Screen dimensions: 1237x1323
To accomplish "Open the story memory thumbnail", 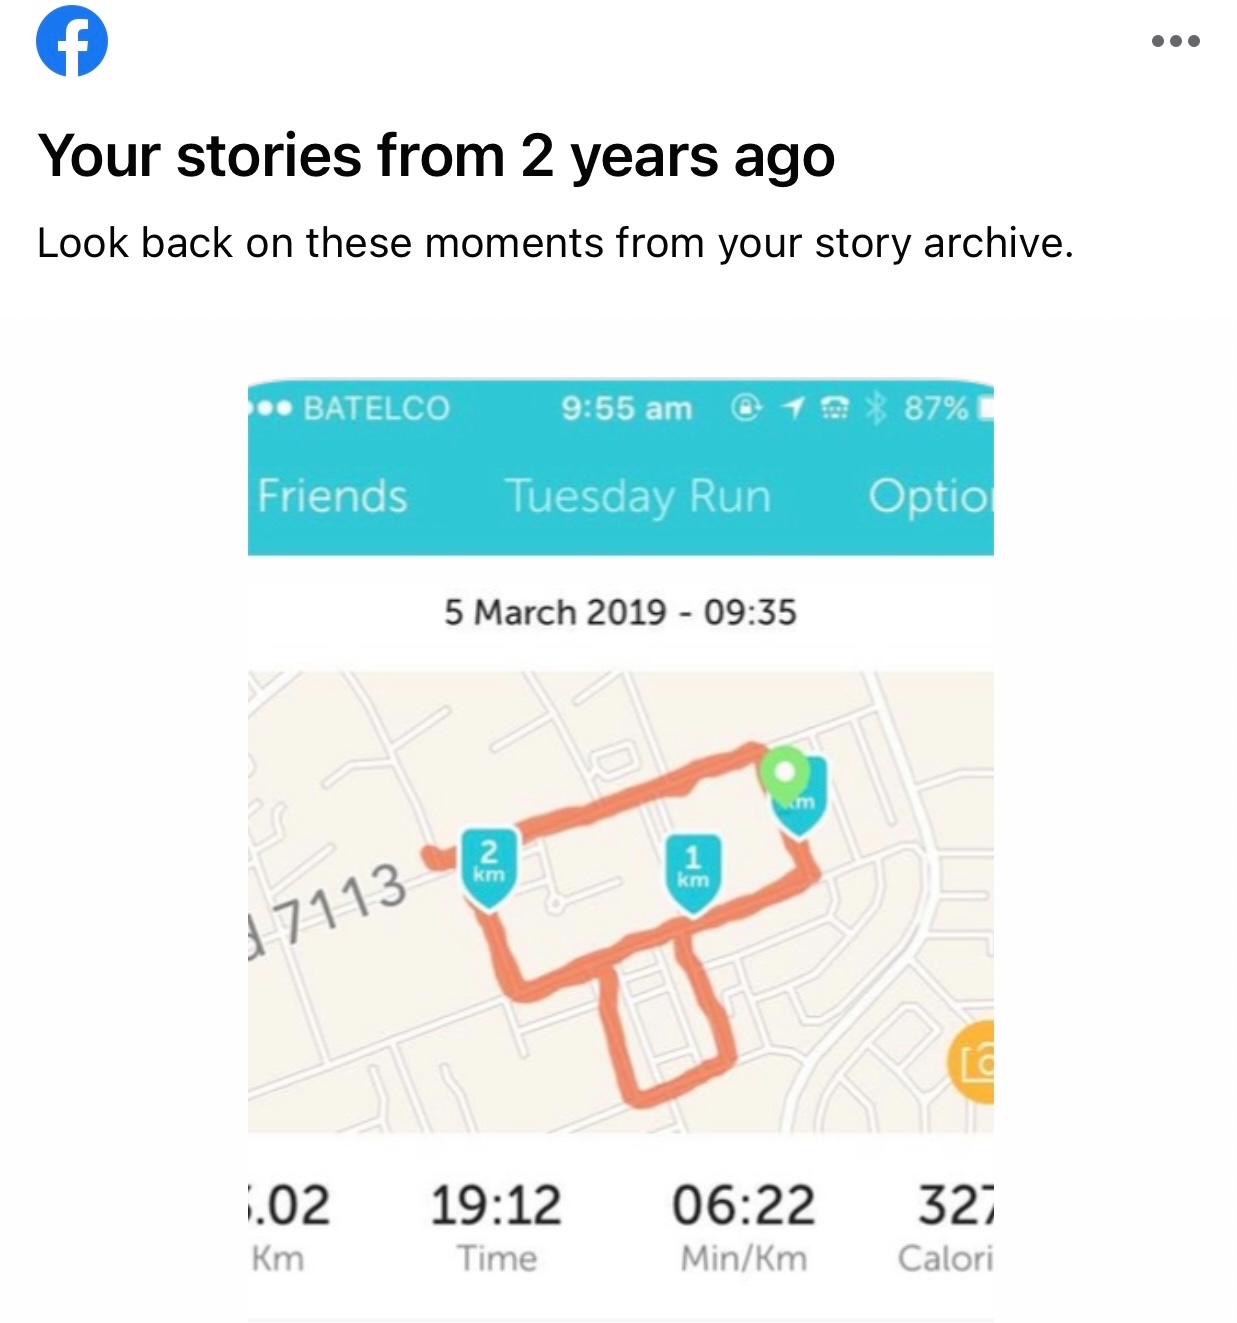I will point(621,850).
